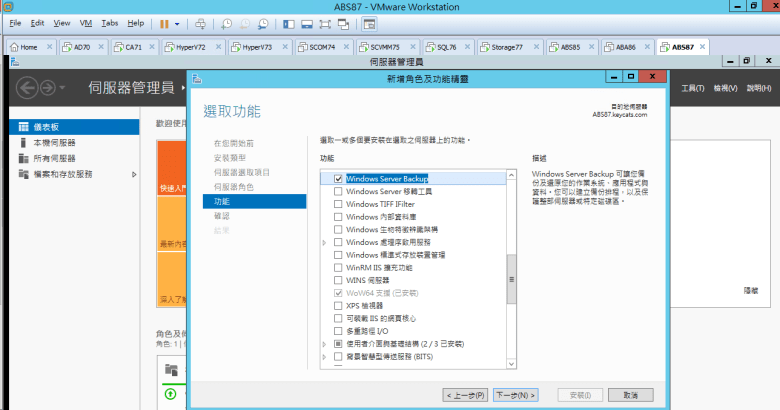The width and height of the screenshot is (780, 410).
Task: Click the 本機伺服器 local server icon
Action: click(x=23, y=143)
